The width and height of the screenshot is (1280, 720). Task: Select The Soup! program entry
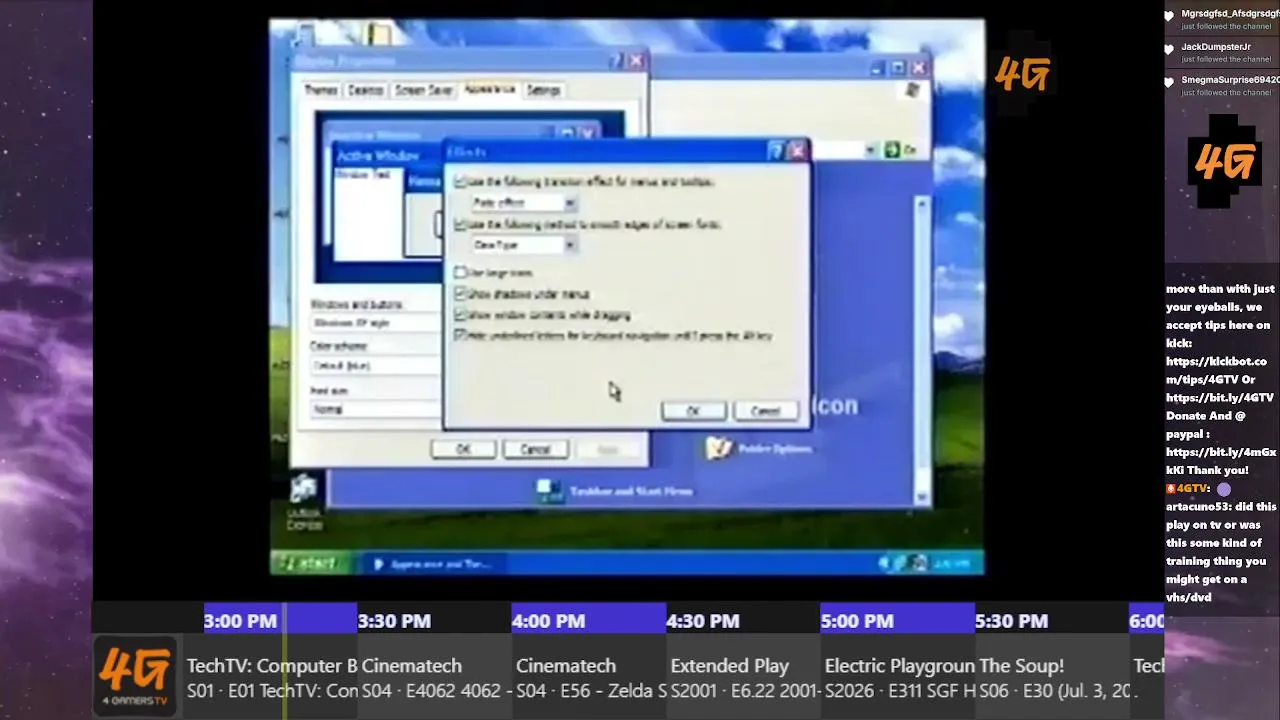pyautogui.click(x=1051, y=677)
